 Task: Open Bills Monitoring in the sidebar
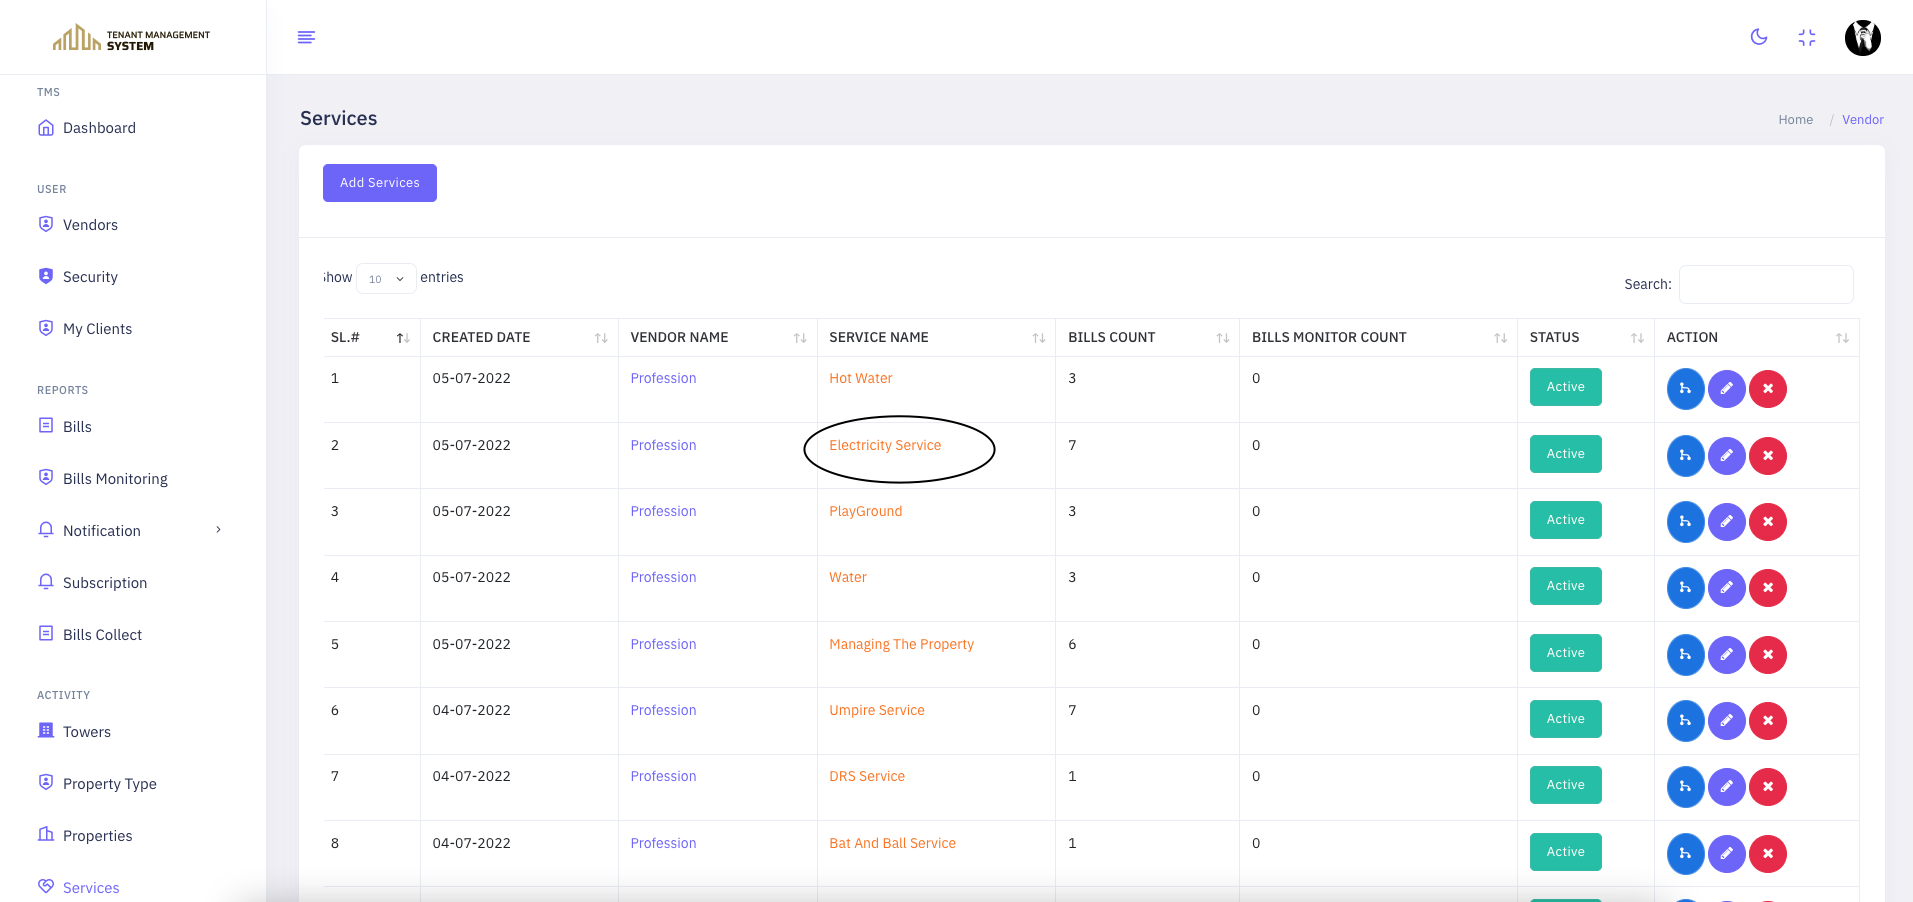coord(115,479)
